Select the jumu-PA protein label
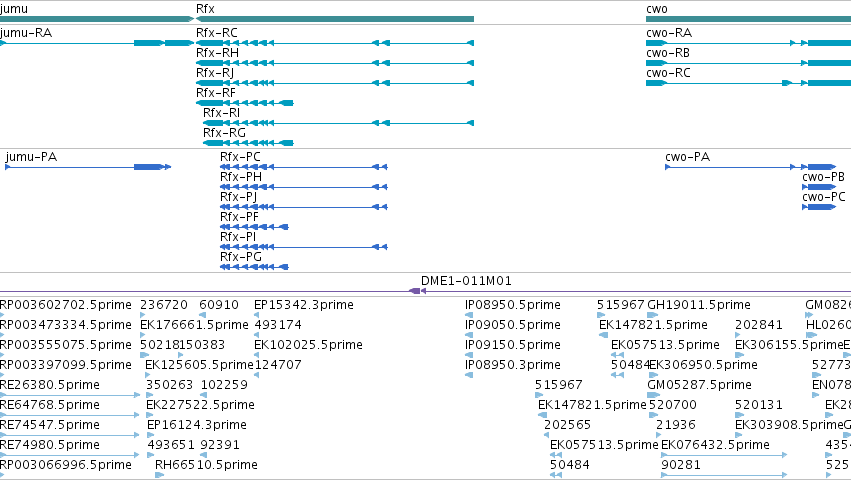This screenshot has height=480, width=851. (31, 157)
